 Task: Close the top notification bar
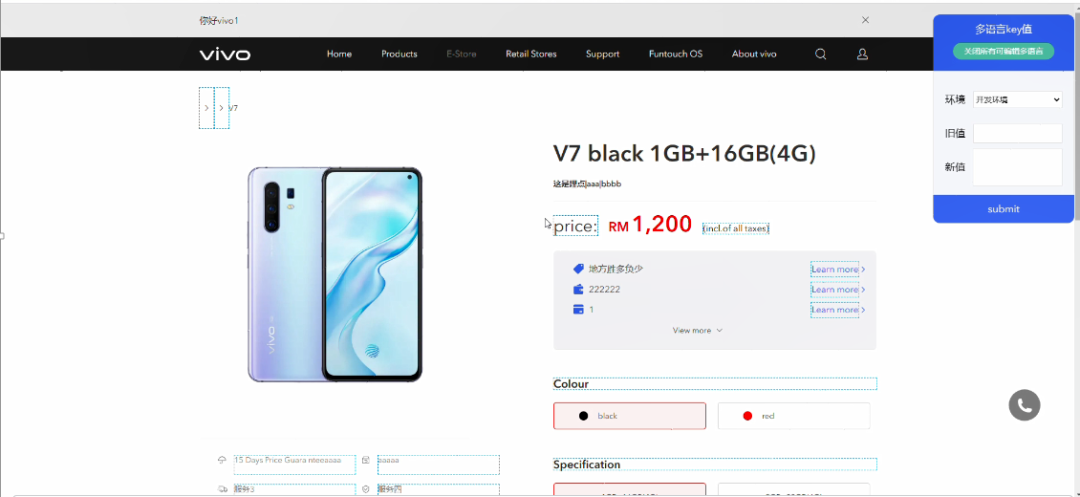coord(866,20)
